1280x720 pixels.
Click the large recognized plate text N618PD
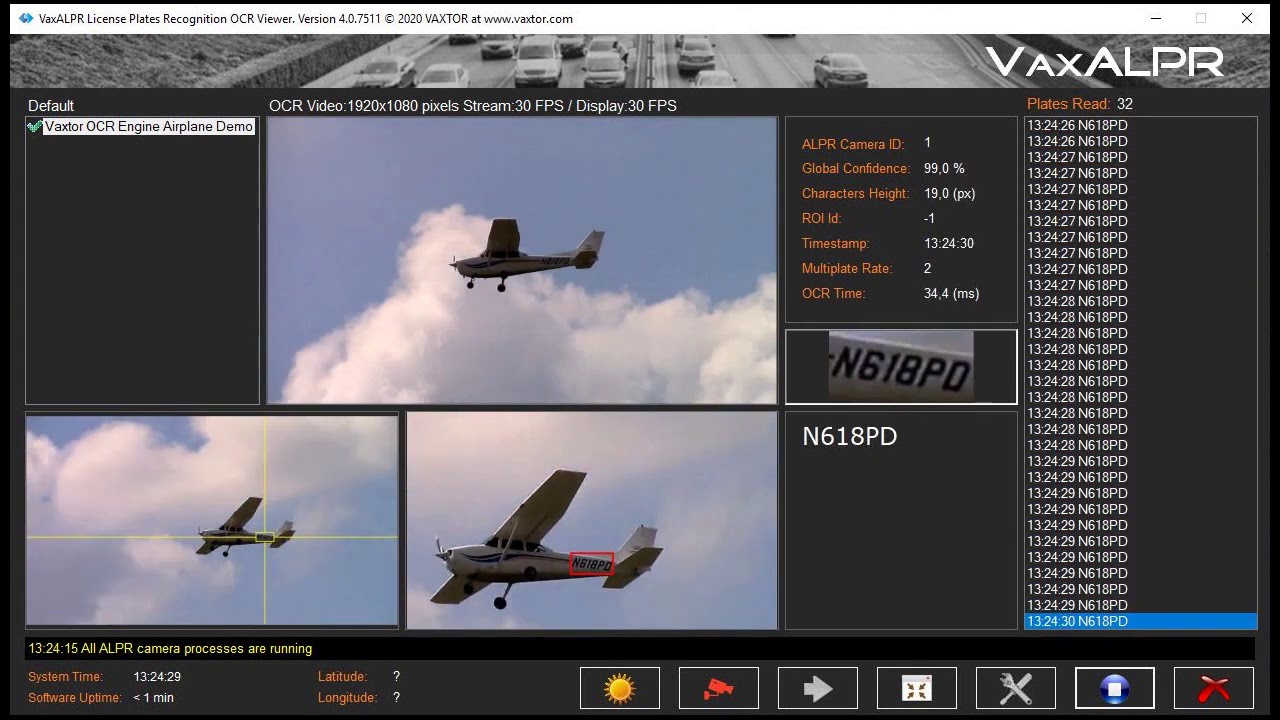[x=850, y=437]
